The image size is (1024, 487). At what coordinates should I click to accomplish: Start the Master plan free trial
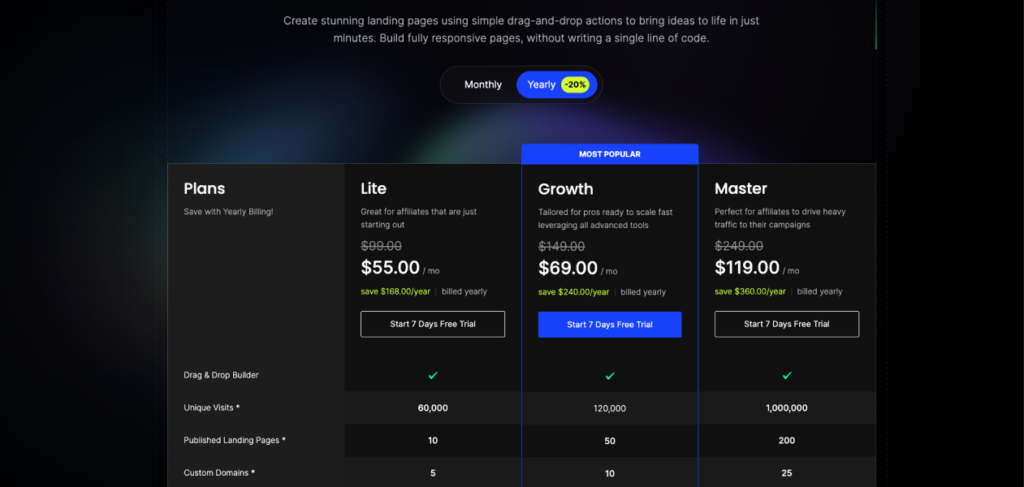[x=786, y=324]
